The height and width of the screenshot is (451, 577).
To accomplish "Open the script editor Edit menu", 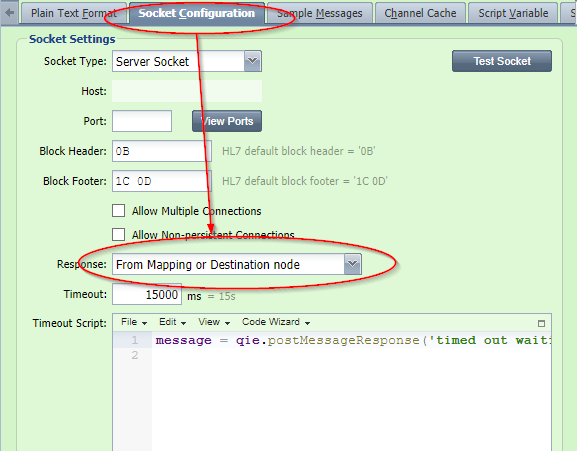I will tap(172, 322).
